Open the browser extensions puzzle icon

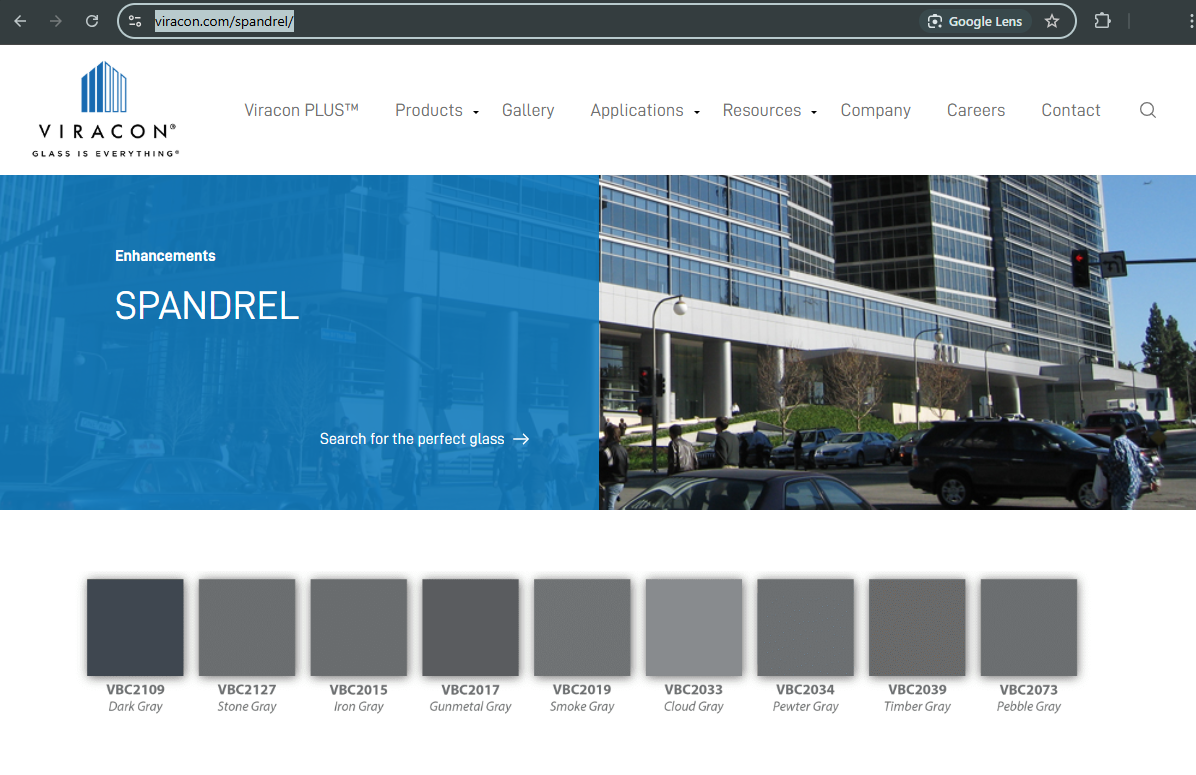(1102, 21)
